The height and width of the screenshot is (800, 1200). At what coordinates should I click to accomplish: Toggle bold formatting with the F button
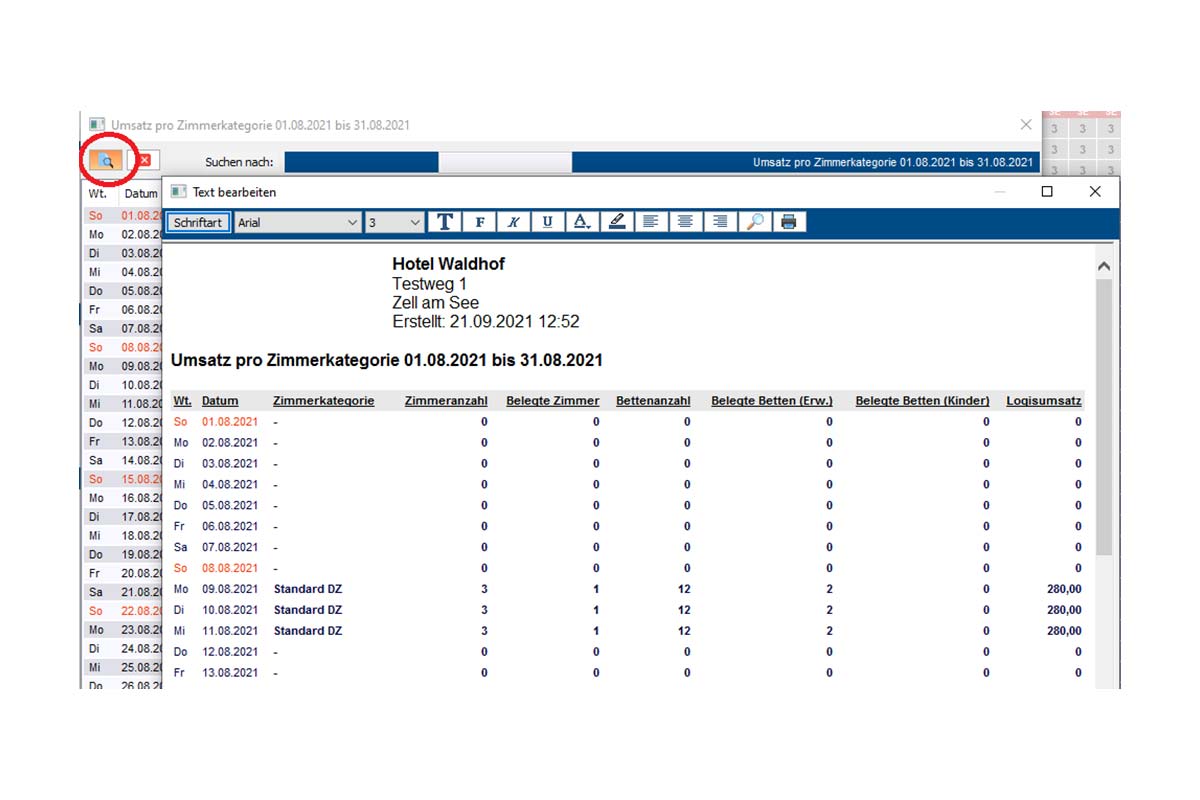480,222
